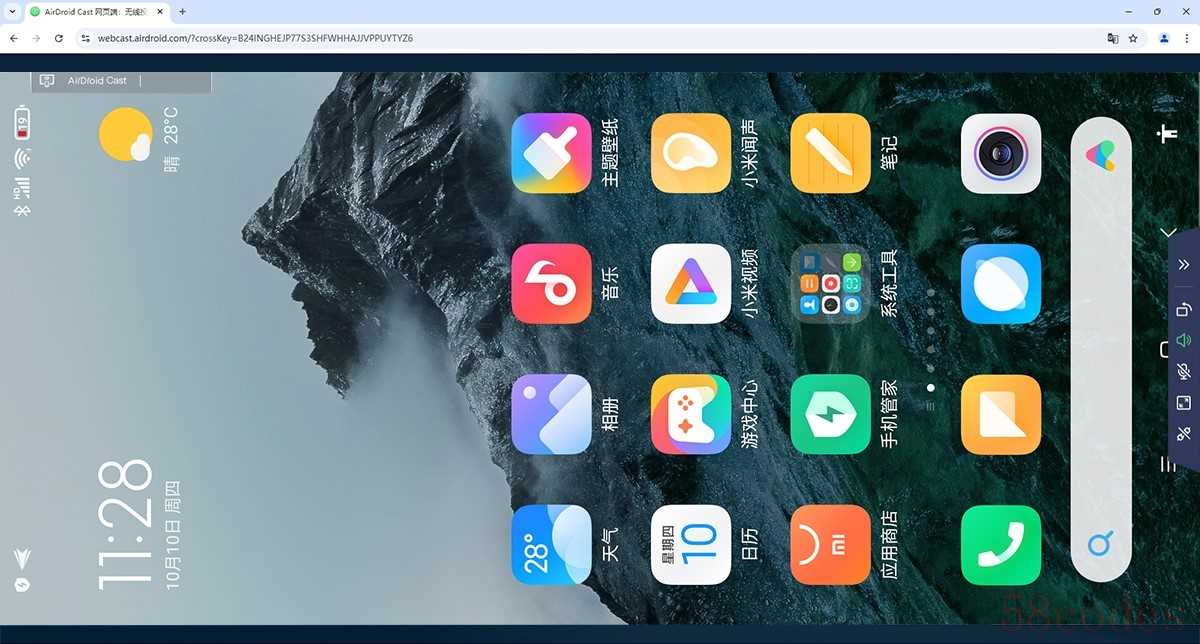Open the 小米视频 video app icon

coord(691,284)
